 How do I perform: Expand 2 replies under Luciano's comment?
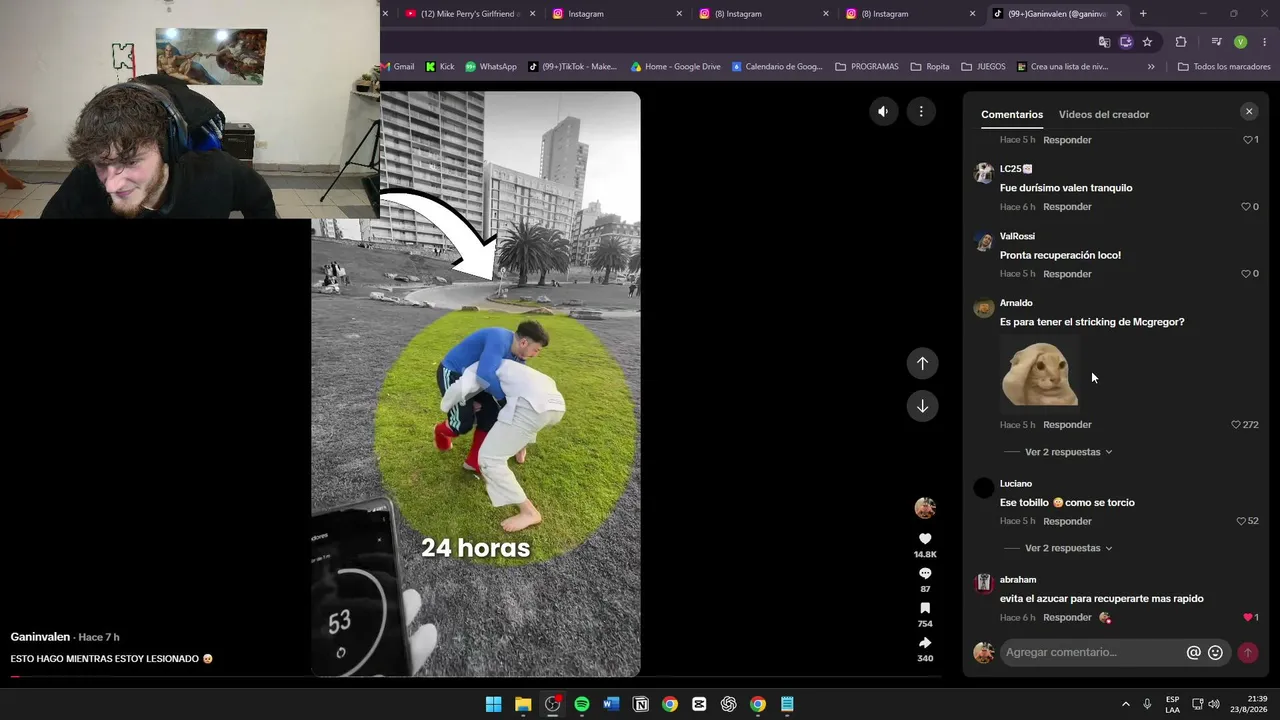tap(1068, 548)
